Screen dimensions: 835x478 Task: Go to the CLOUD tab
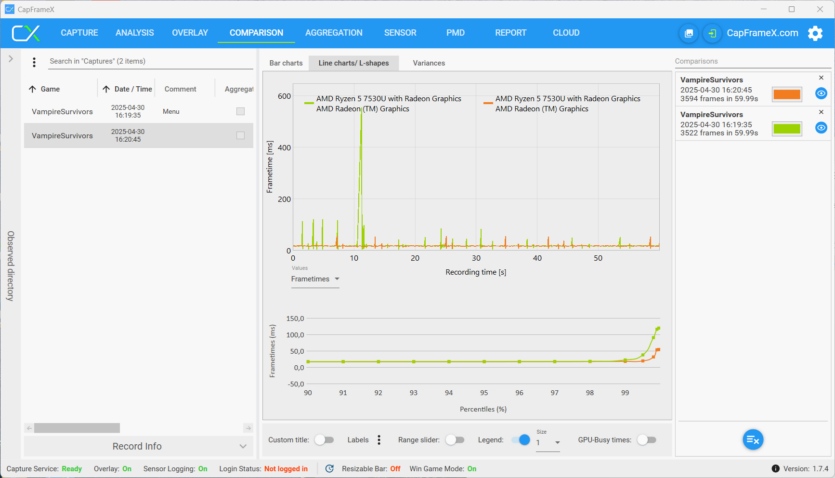click(x=566, y=33)
